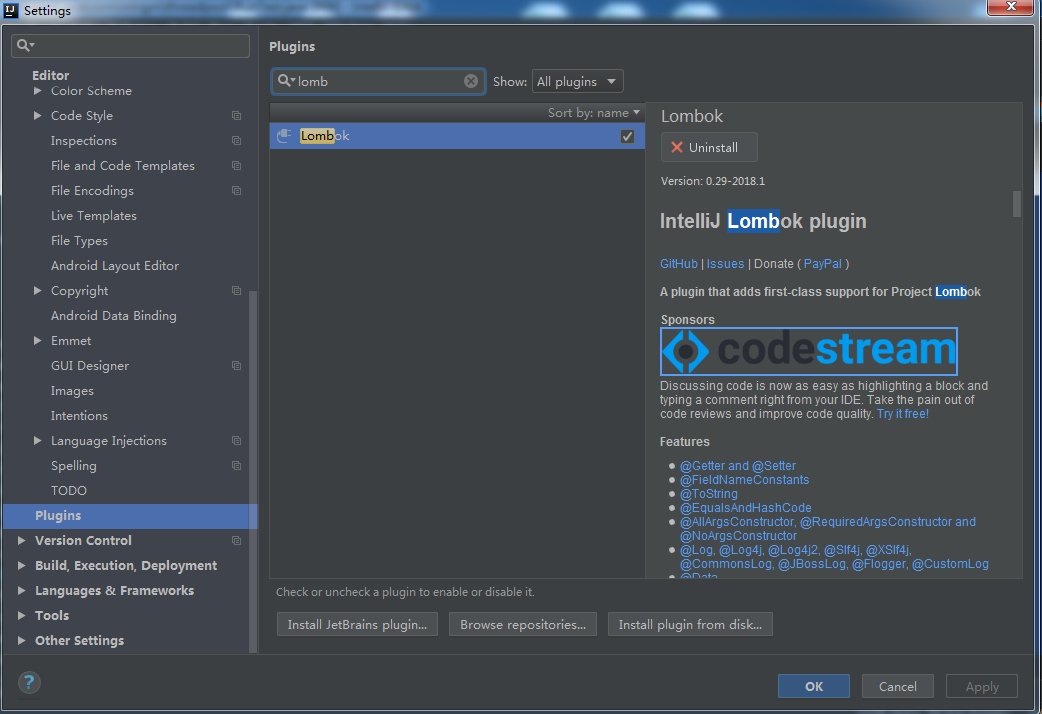Open Images settings page
Viewport: 1042px width, 714px height.
72,391
